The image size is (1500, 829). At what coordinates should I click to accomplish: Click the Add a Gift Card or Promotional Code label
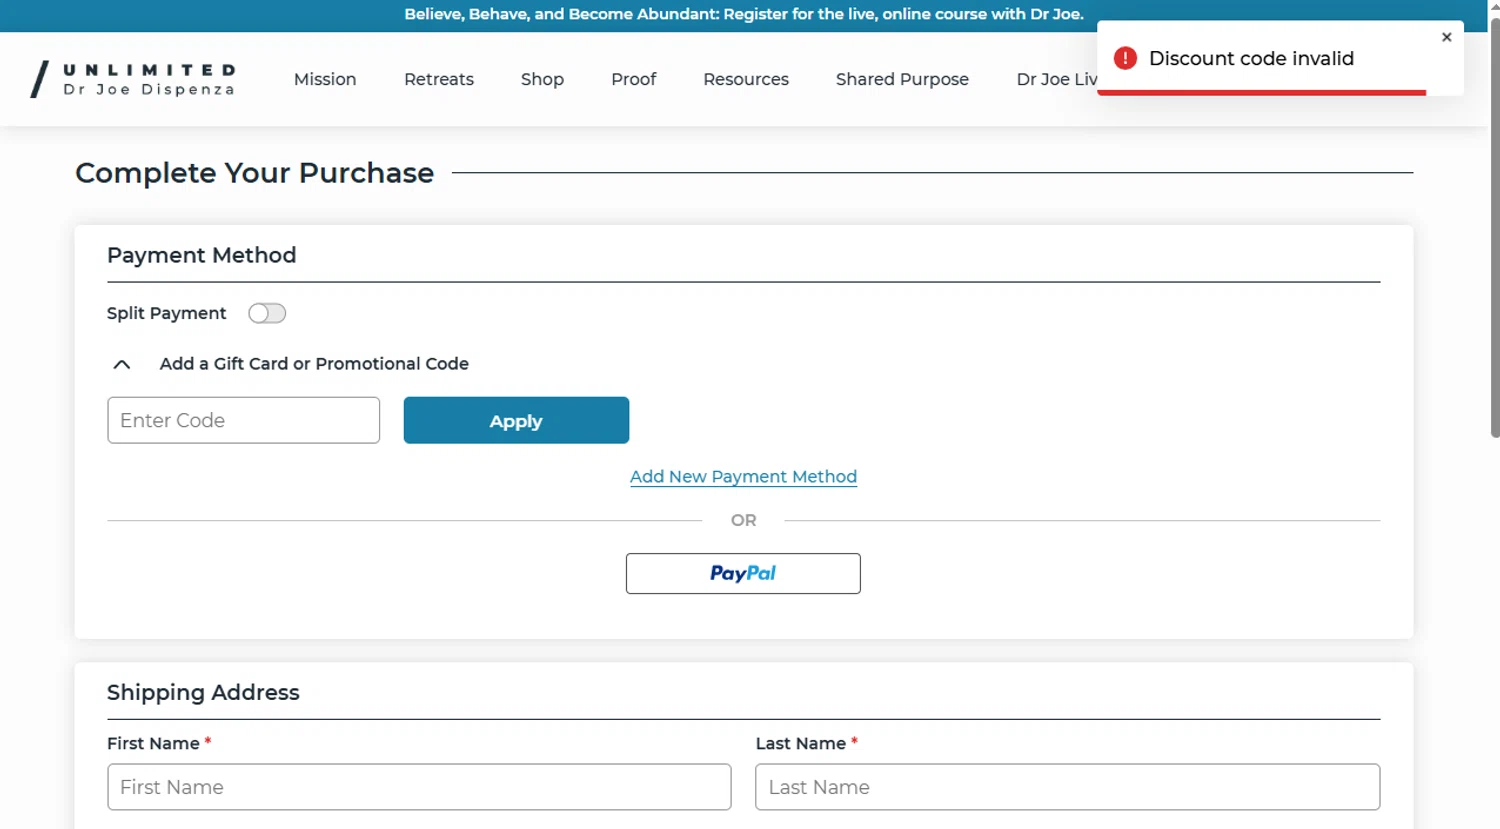[314, 364]
